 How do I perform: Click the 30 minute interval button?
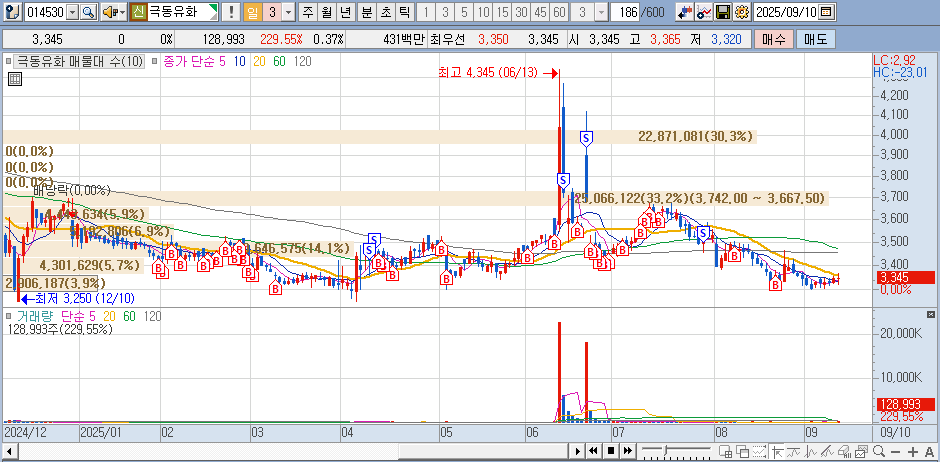coord(522,11)
